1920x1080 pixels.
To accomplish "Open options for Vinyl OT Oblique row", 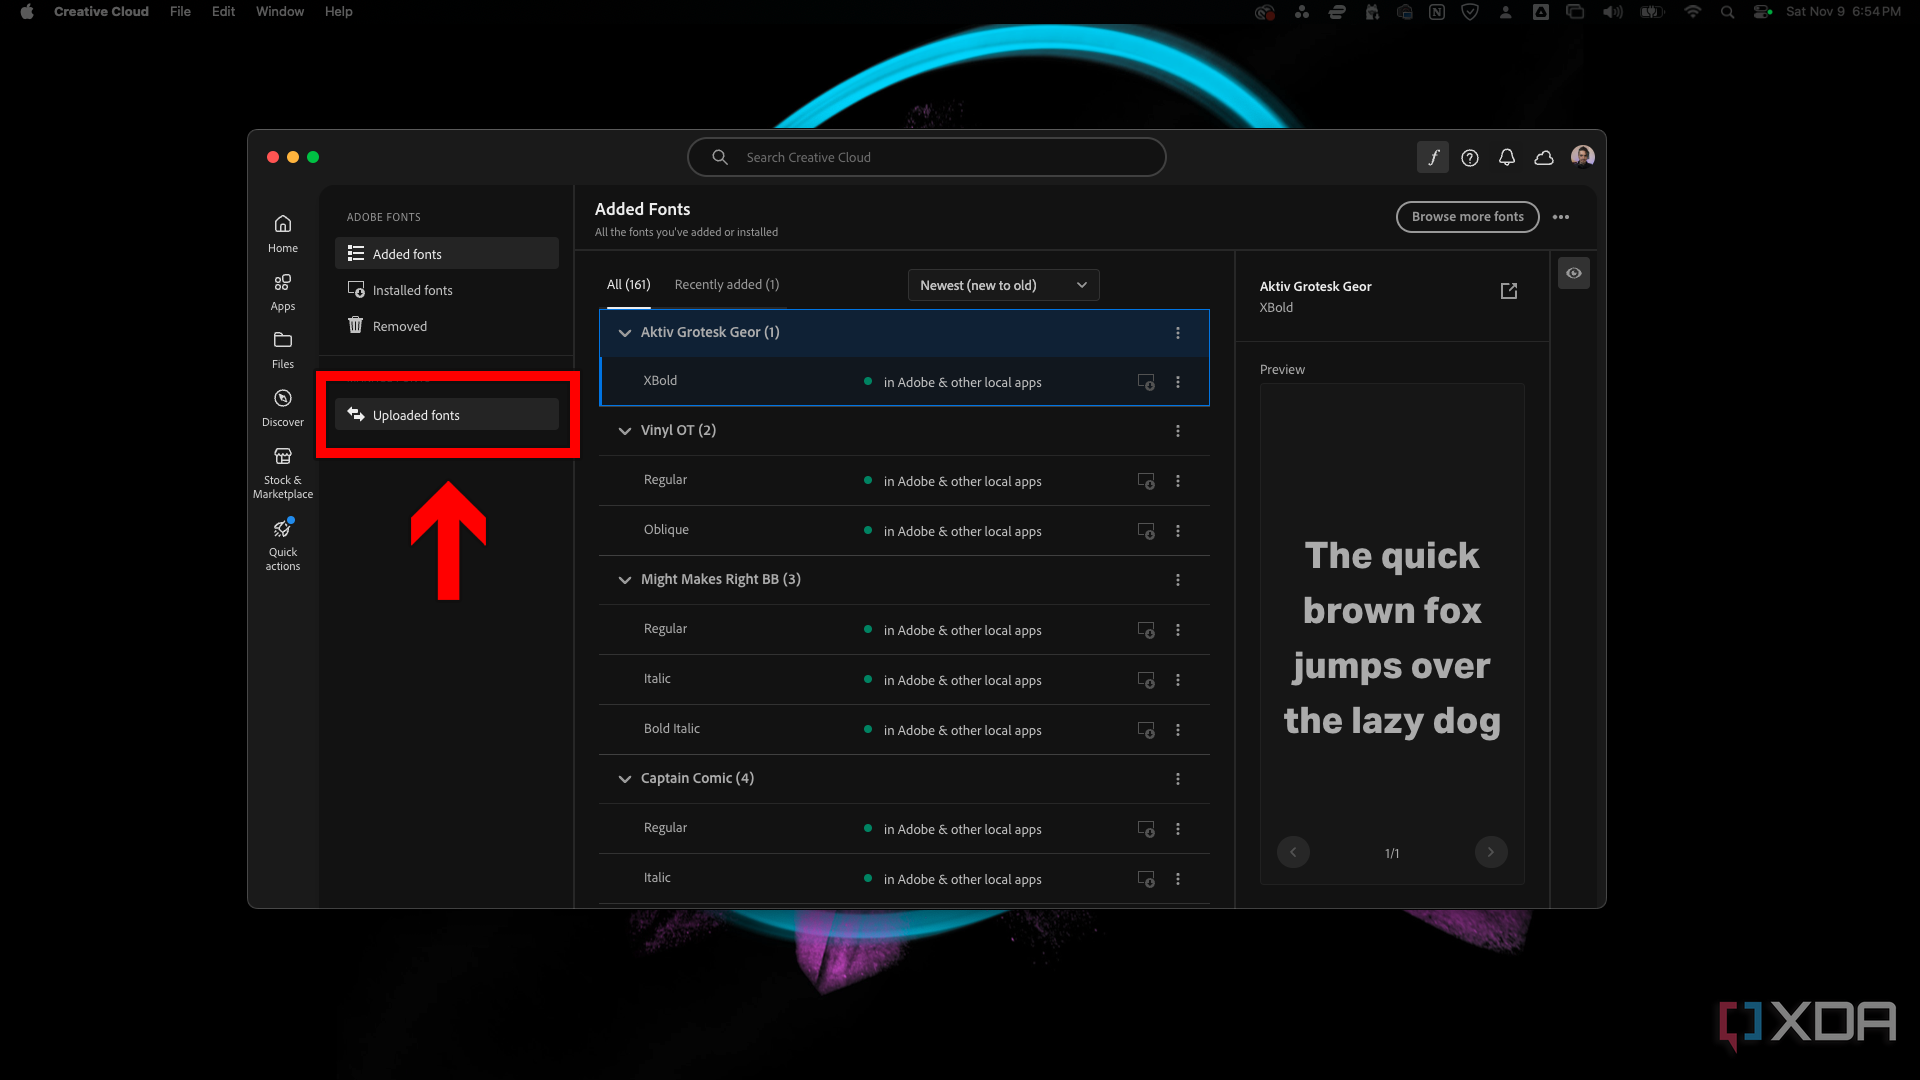I will [1178, 531].
